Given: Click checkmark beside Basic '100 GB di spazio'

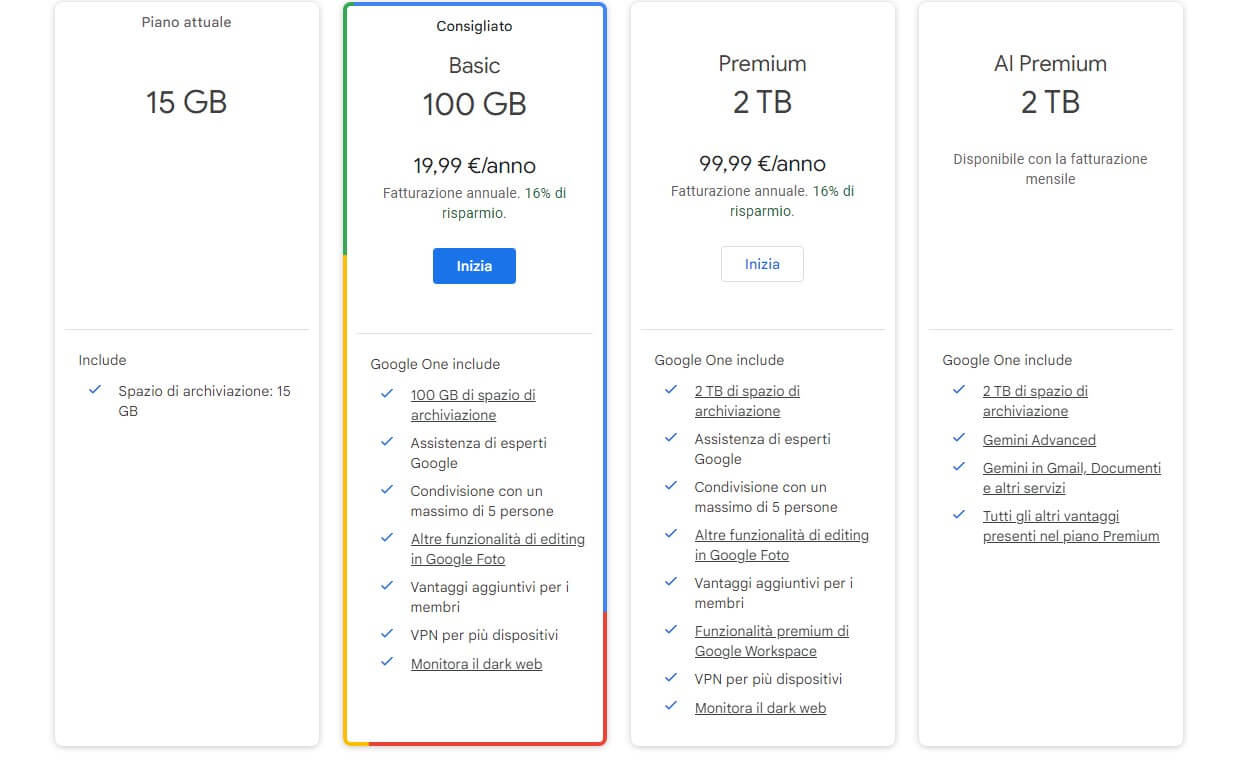Looking at the screenshot, I should point(387,394).
